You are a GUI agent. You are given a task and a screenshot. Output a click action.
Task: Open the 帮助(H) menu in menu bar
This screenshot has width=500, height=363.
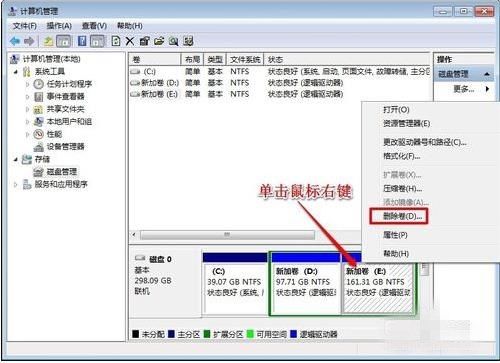tap(130, 26)
